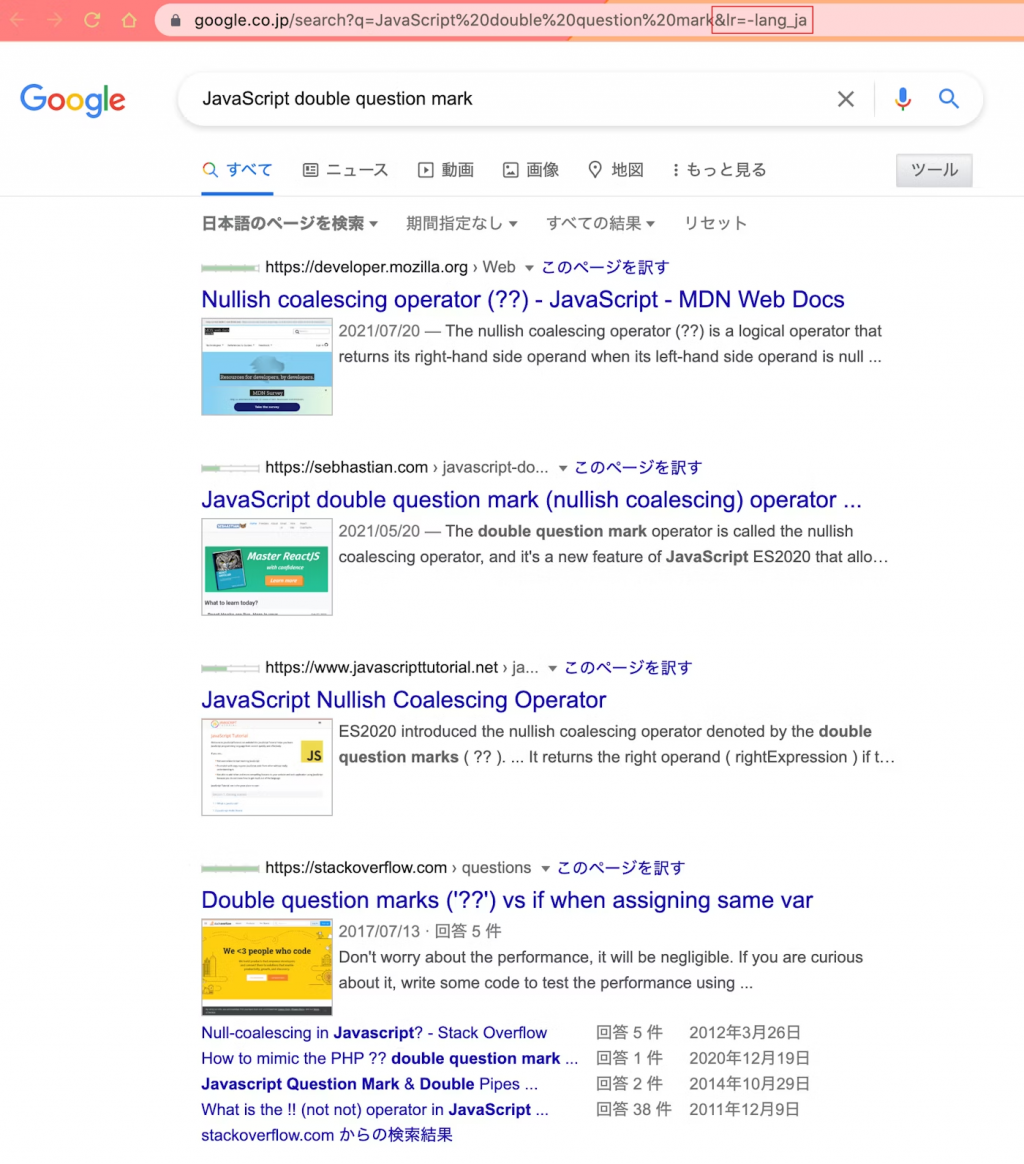Image resolution: width=1024 pixels, height=1164 pixels.
Task: Submit search with the magnifier icon
Action: [948, 98]
